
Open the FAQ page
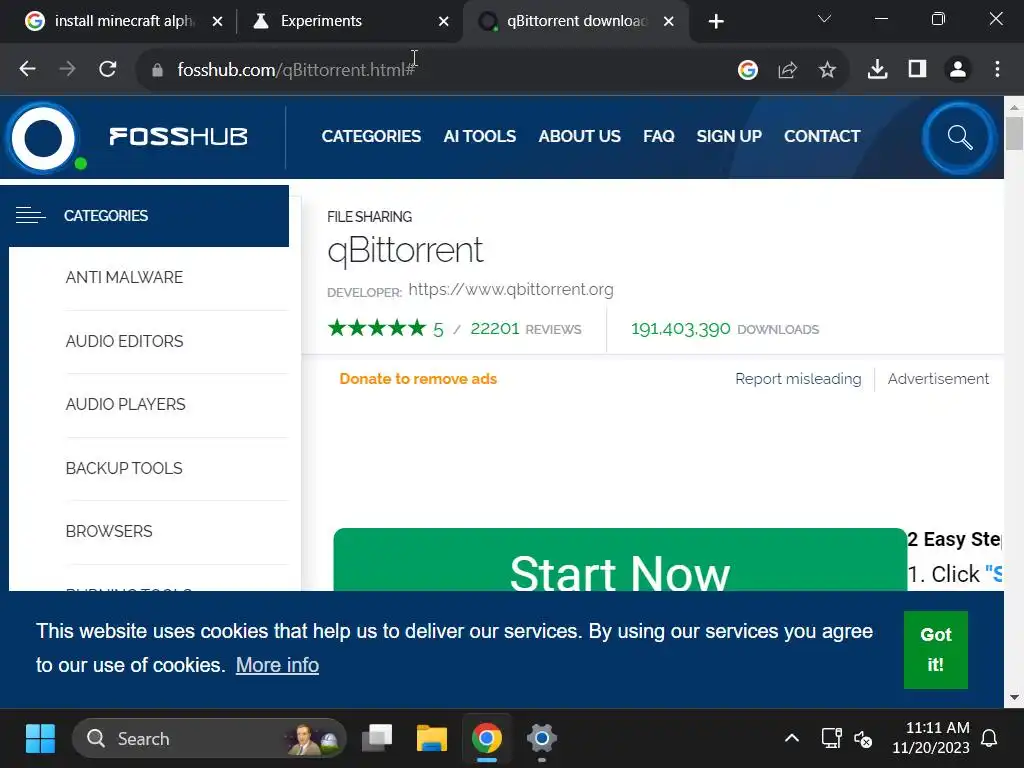click(658, 136)
